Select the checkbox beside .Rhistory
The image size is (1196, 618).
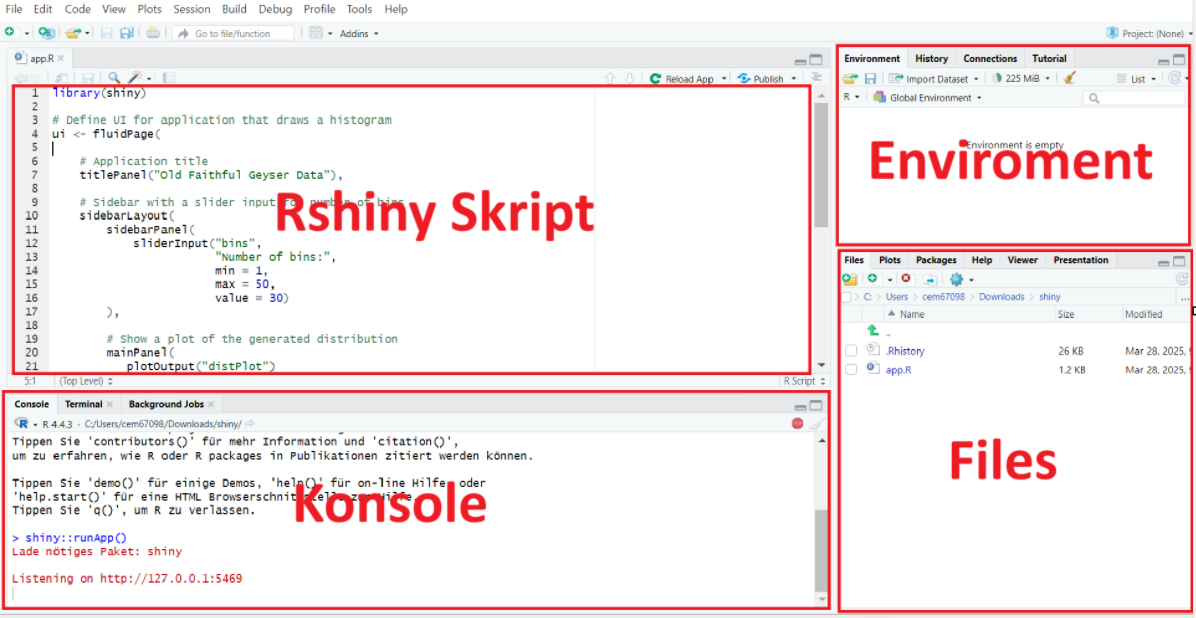click(850, 350)
